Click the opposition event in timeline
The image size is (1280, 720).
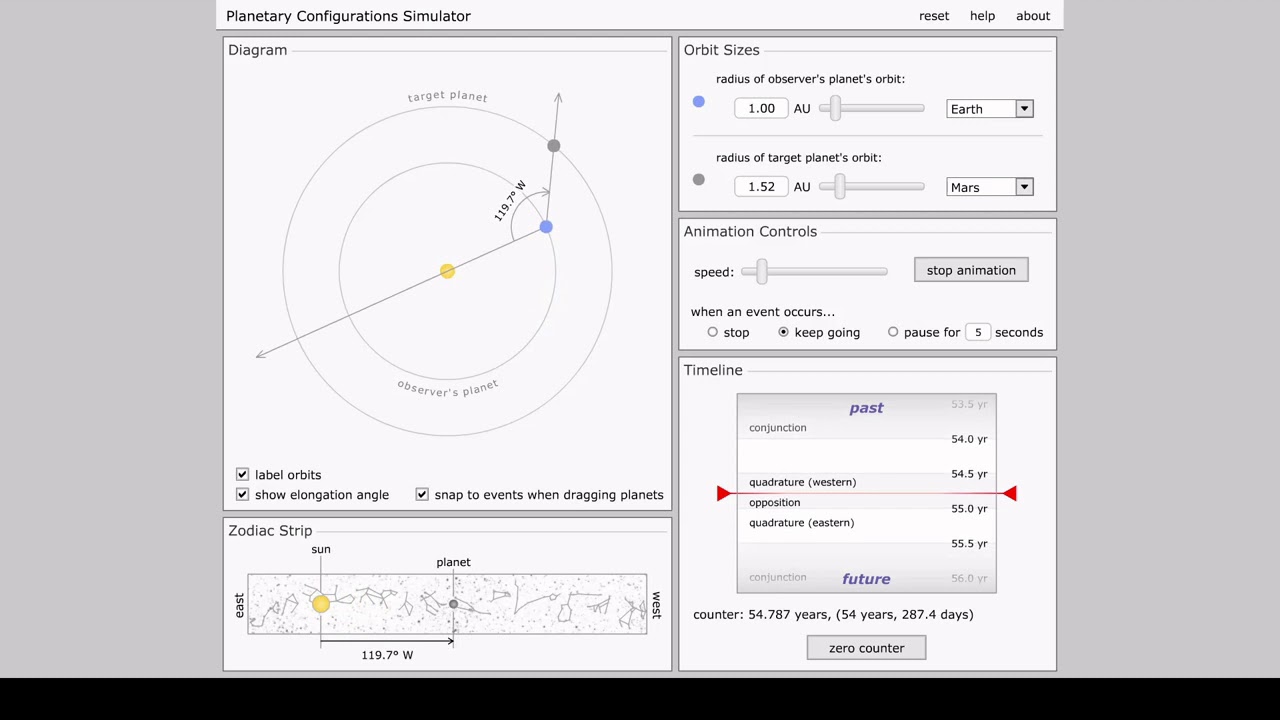coord(774,503)
